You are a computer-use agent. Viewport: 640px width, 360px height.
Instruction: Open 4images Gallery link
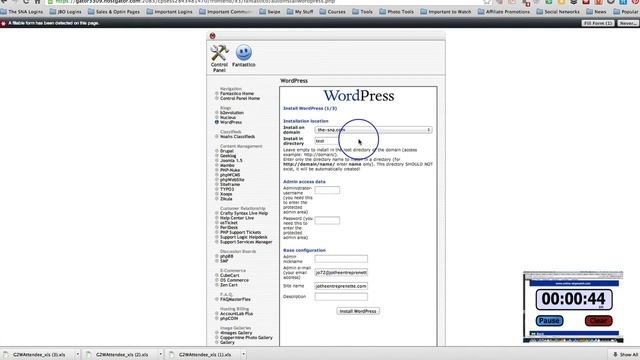(x=236, y=333)
